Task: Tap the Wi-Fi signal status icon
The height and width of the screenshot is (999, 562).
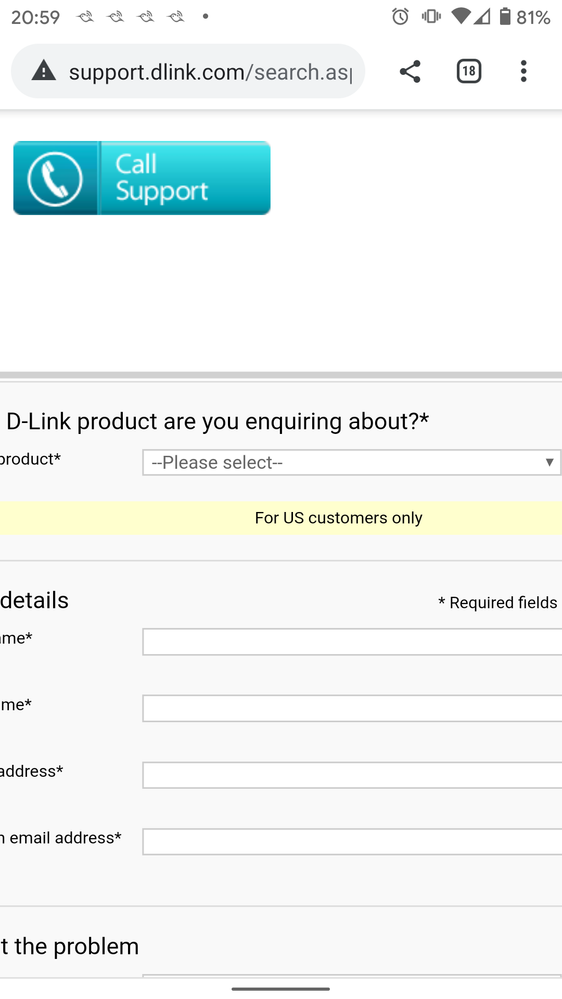Action: coord(460,17)
